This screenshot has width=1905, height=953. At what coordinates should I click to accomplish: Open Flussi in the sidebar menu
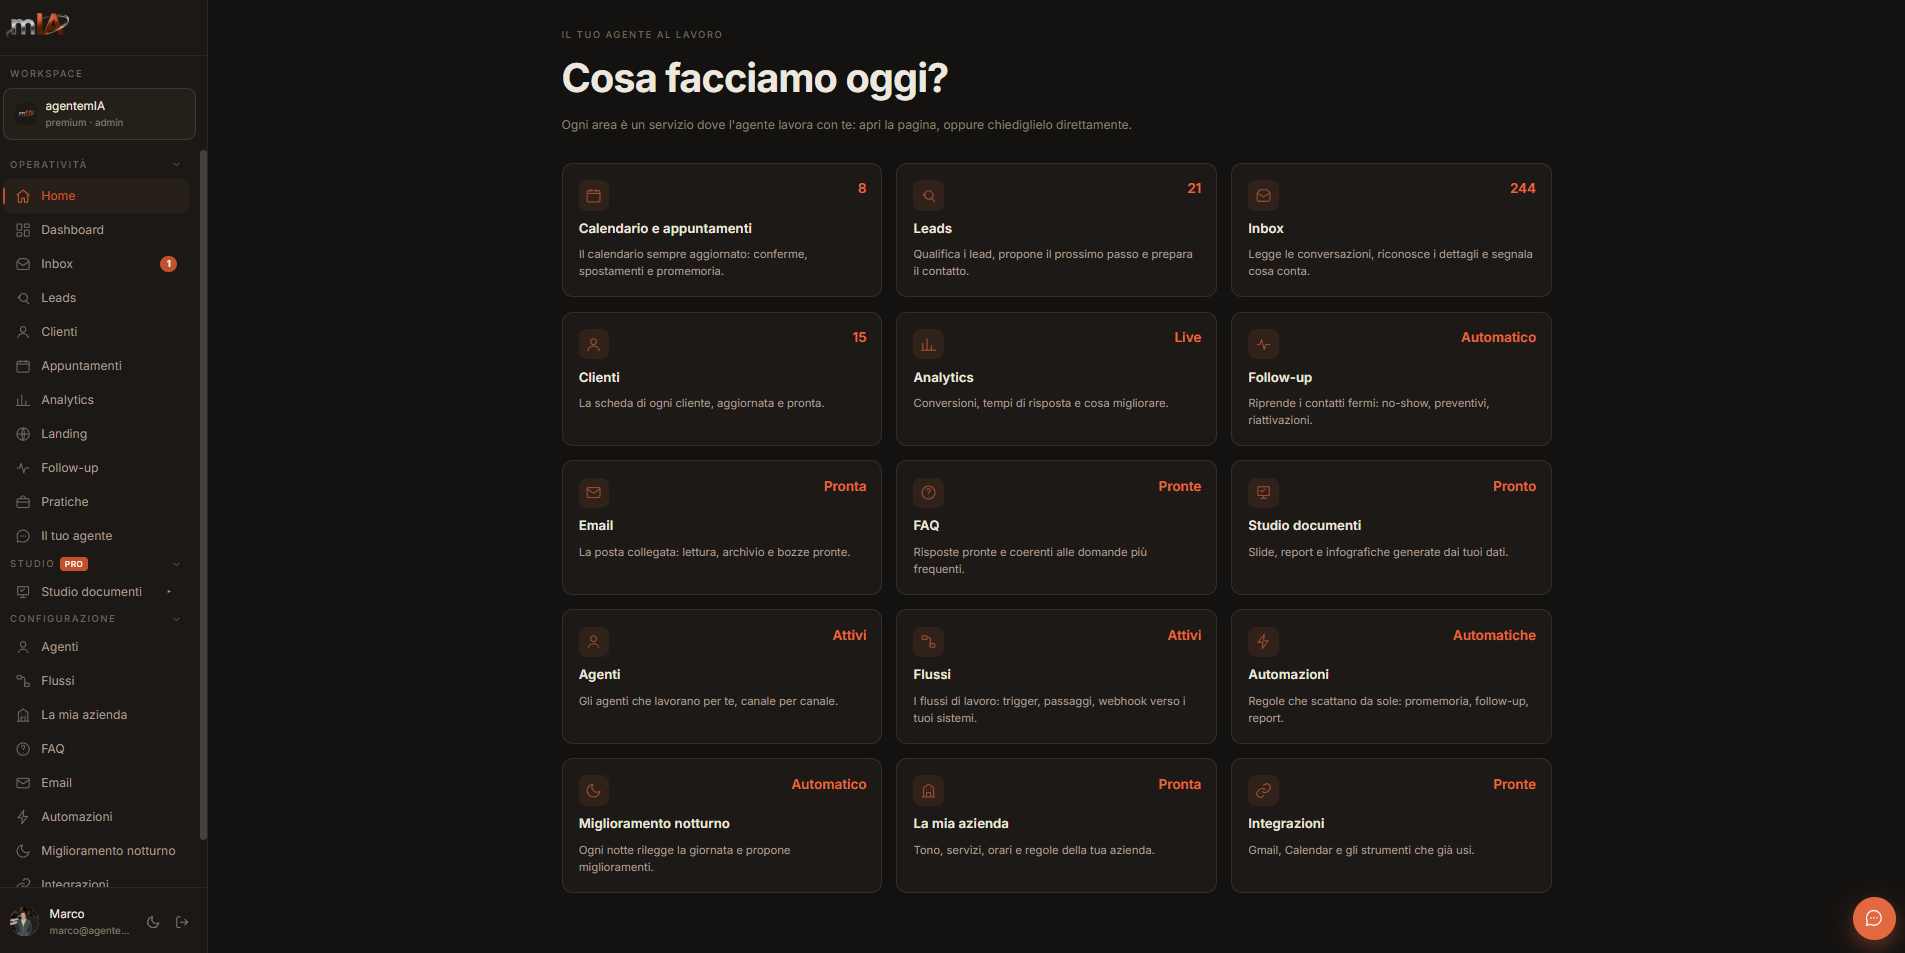pos(96,681)
